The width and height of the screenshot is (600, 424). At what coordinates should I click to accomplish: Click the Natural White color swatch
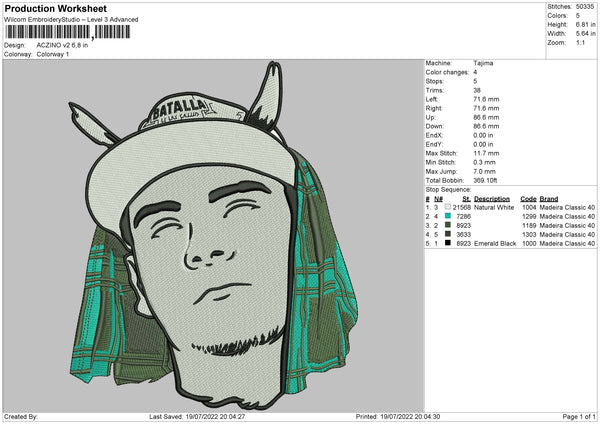pyautogui.click(x=448, y=207)
